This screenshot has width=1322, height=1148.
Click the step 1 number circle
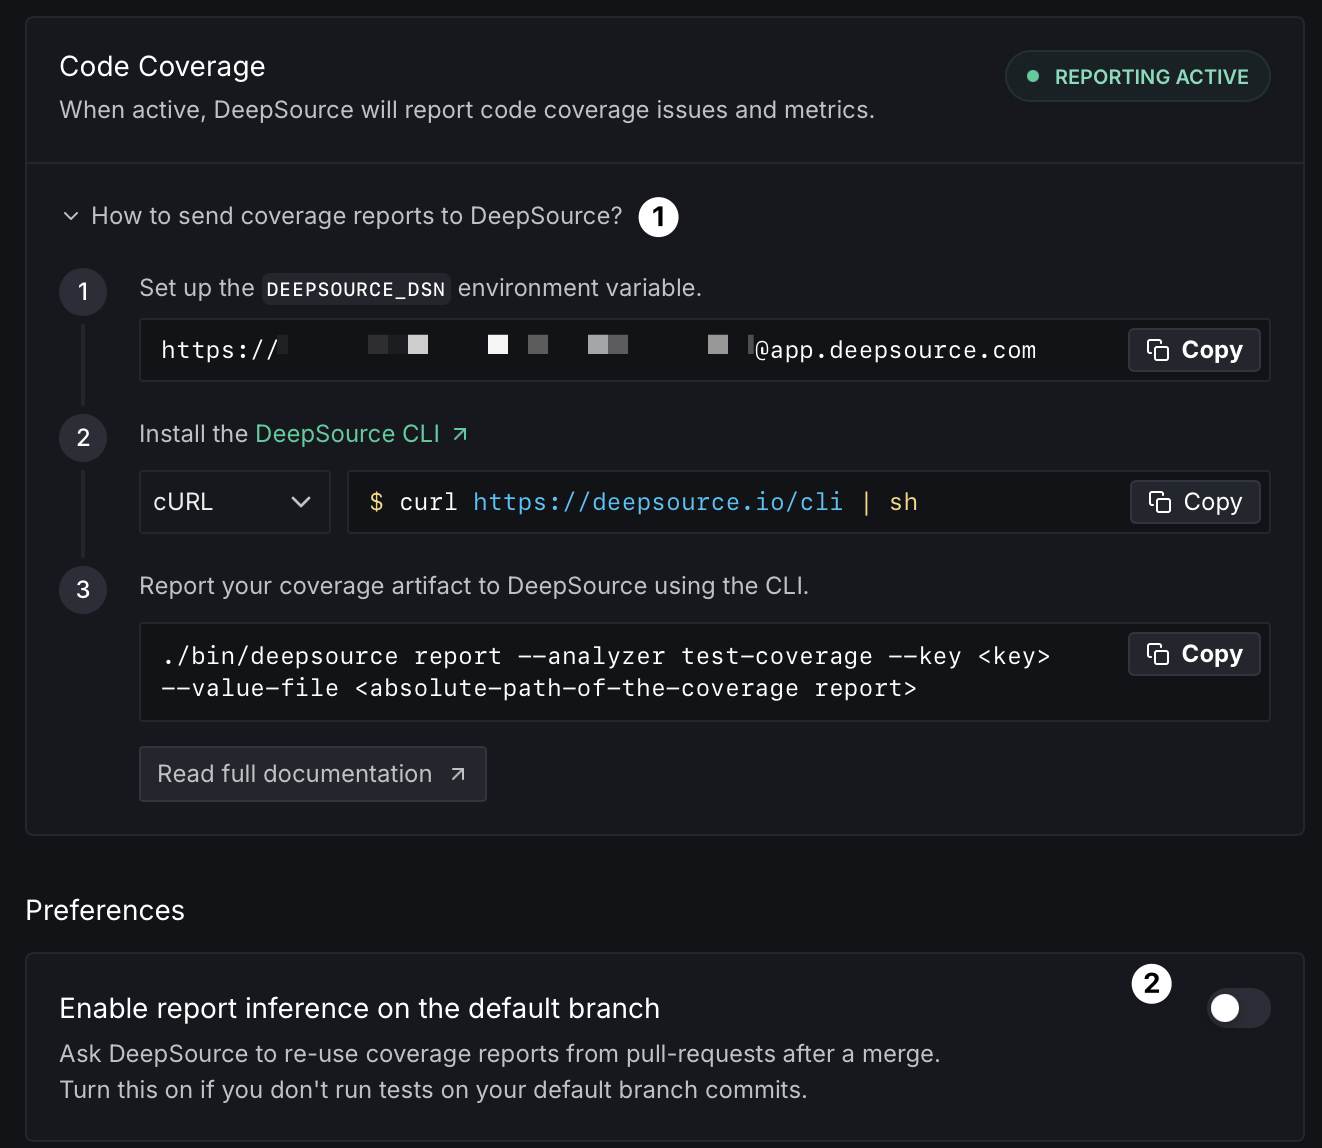83,292
